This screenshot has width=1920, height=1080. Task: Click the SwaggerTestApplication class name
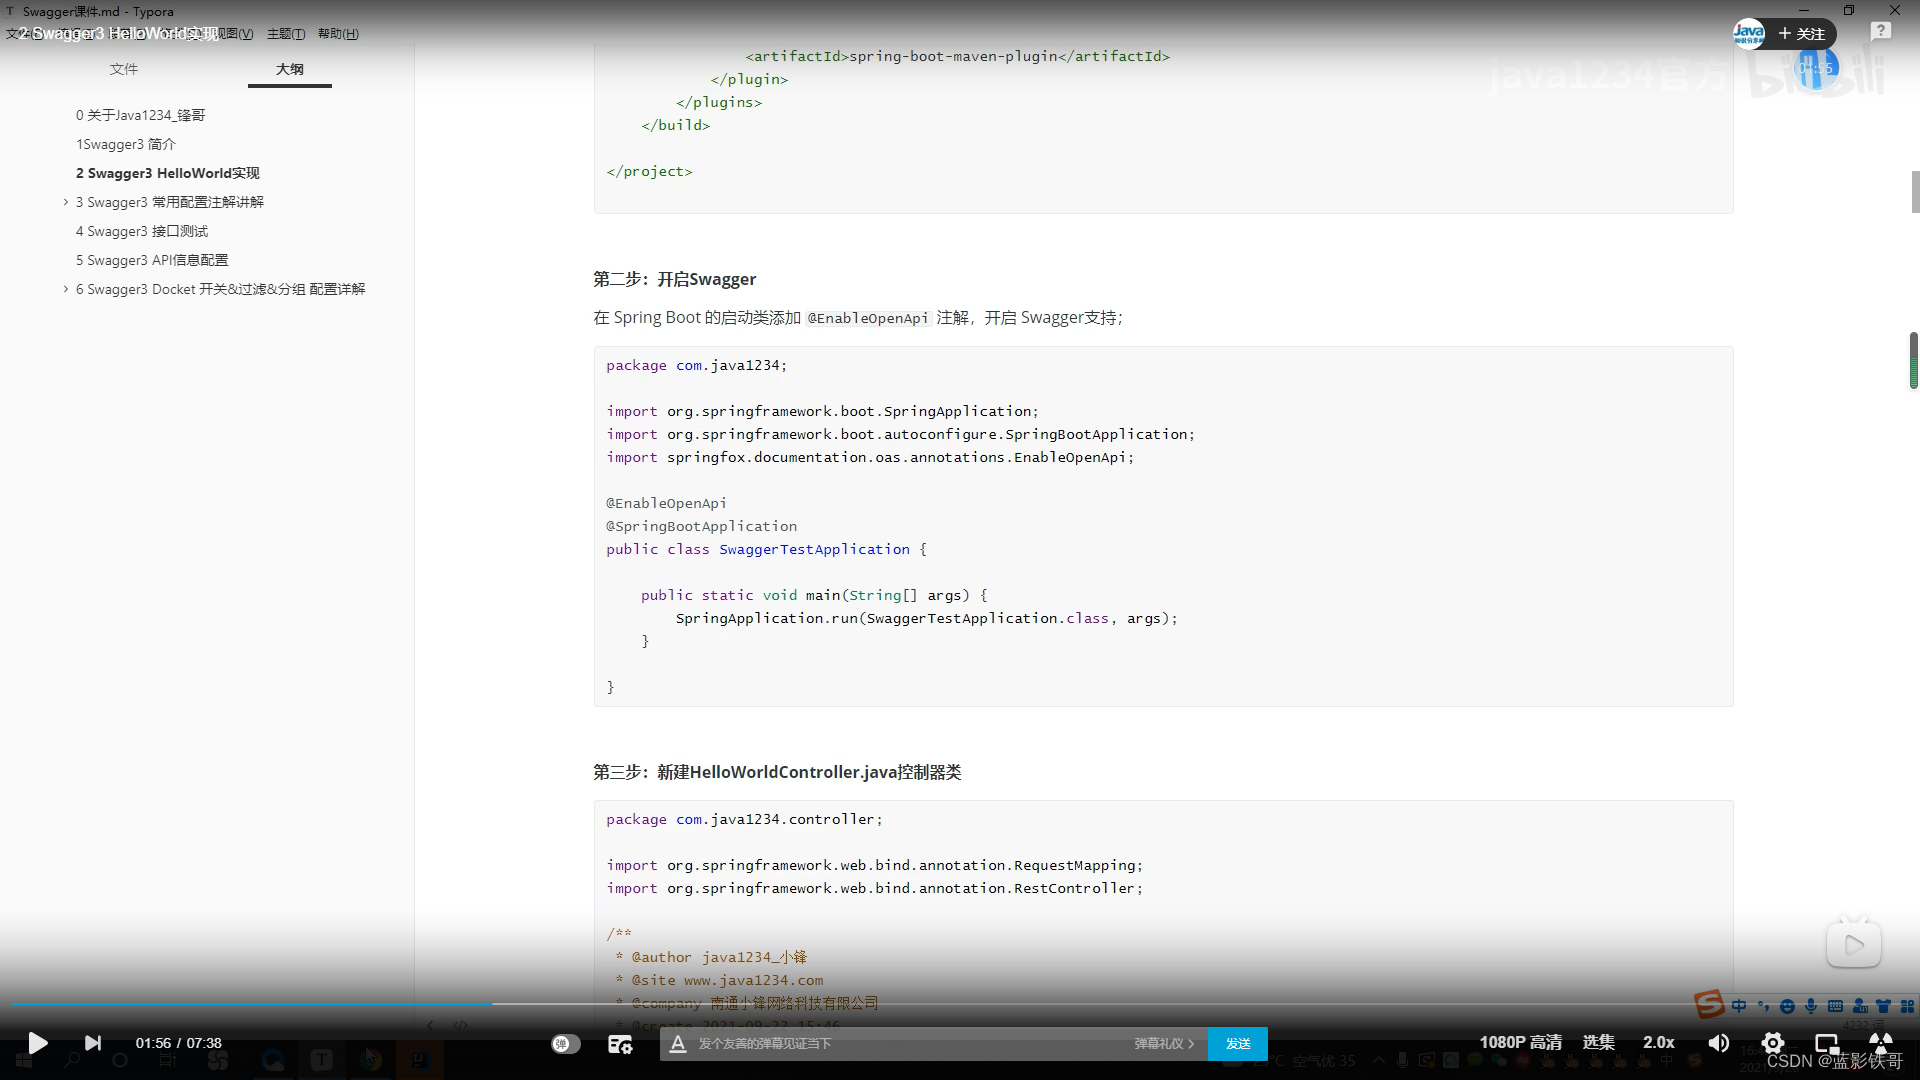click(x=814, y=549)
